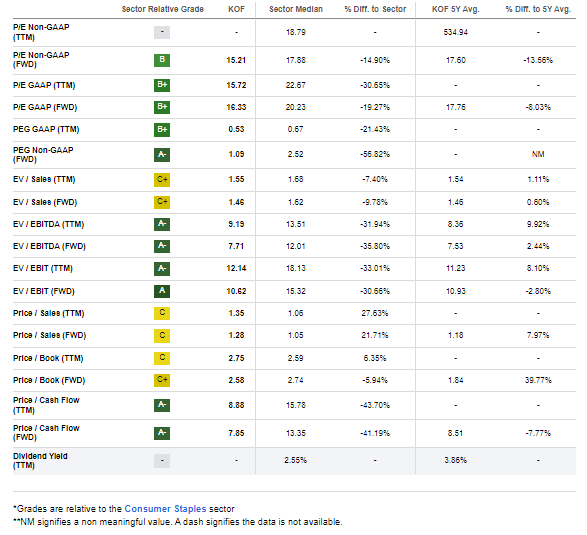Click the % Diff. to 5Y Avg. column header
This screenshot has width=587, height=535.
pos(538,9)
